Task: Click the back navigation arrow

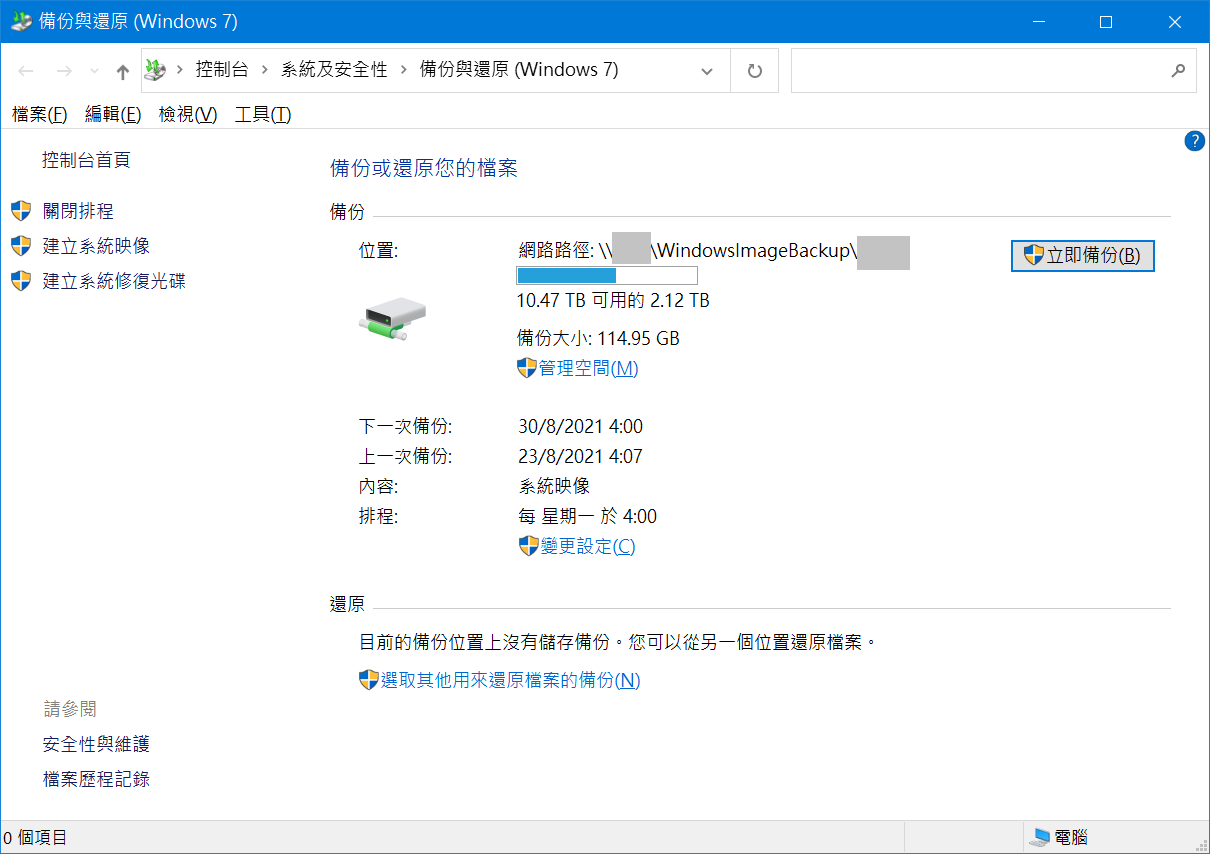Action: [x=27, y=71]
